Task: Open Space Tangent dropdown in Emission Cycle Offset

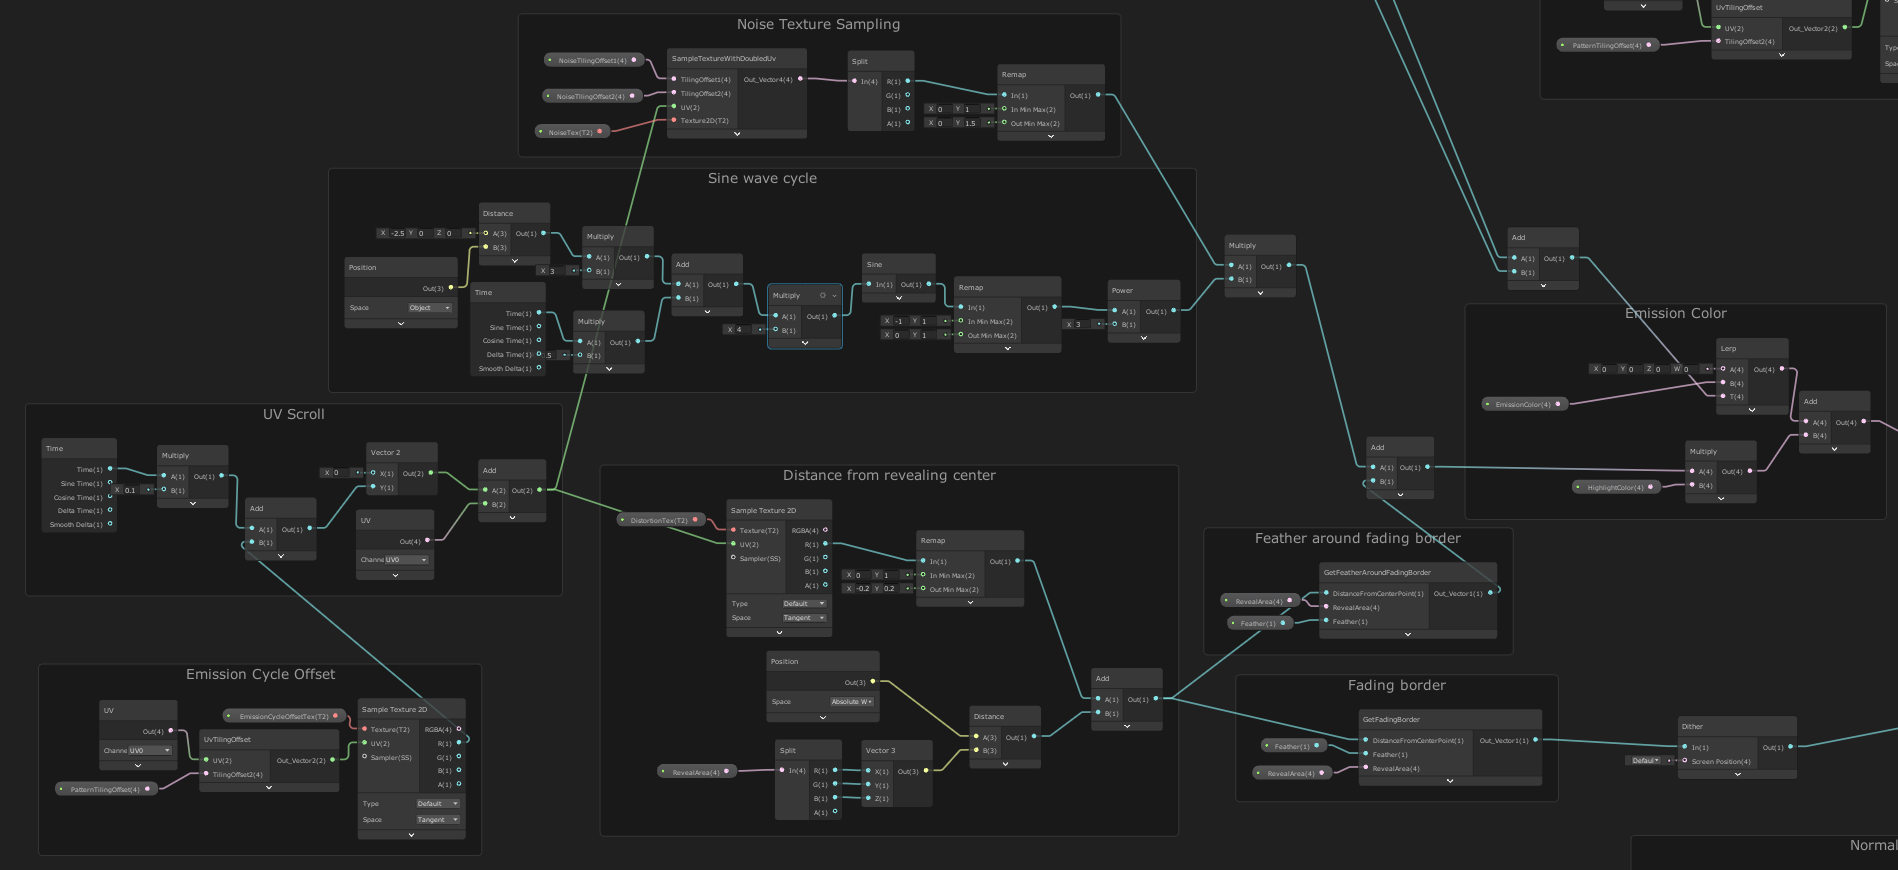Action: 438,820
